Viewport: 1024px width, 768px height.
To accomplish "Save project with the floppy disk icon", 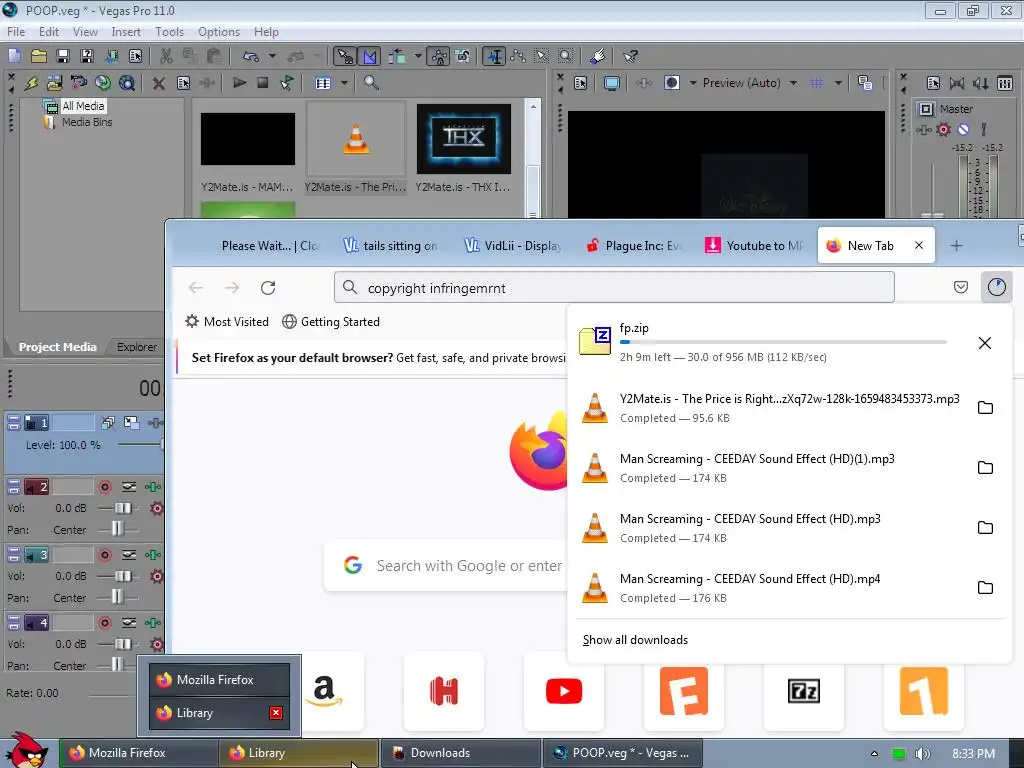I will [63, 56].
